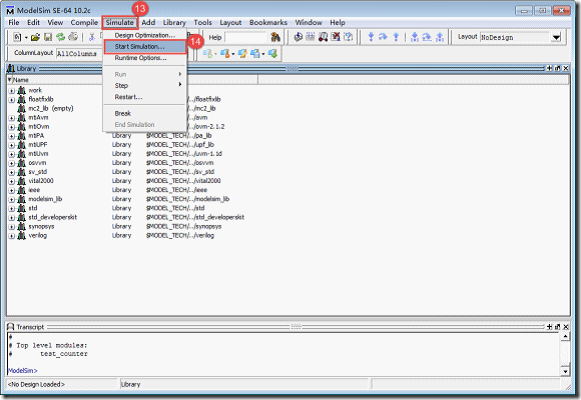Select Design Optimization menu entry

[145, 36]
